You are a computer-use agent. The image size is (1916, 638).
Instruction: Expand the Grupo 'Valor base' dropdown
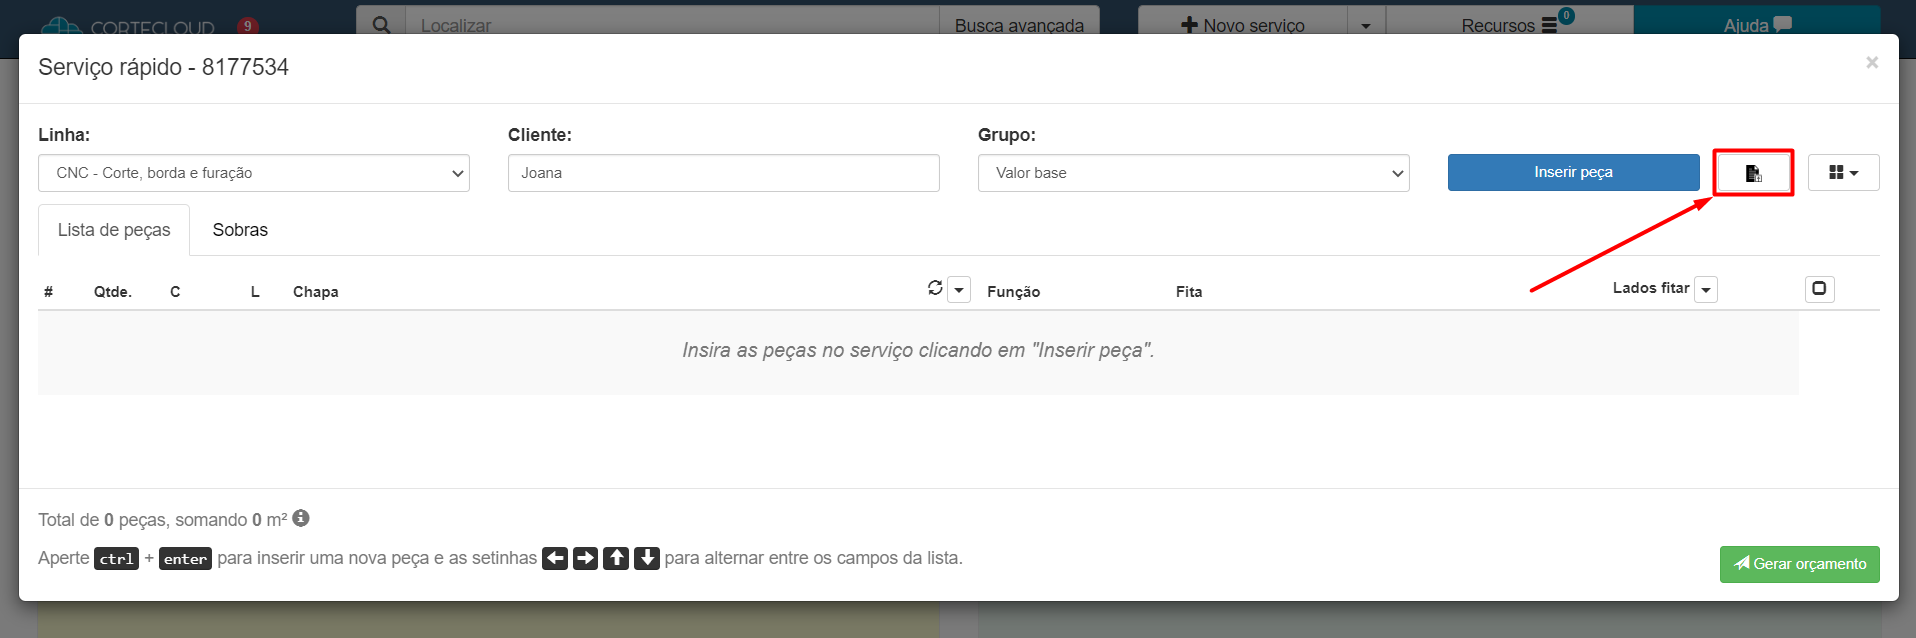click(x=1193, y=173)
